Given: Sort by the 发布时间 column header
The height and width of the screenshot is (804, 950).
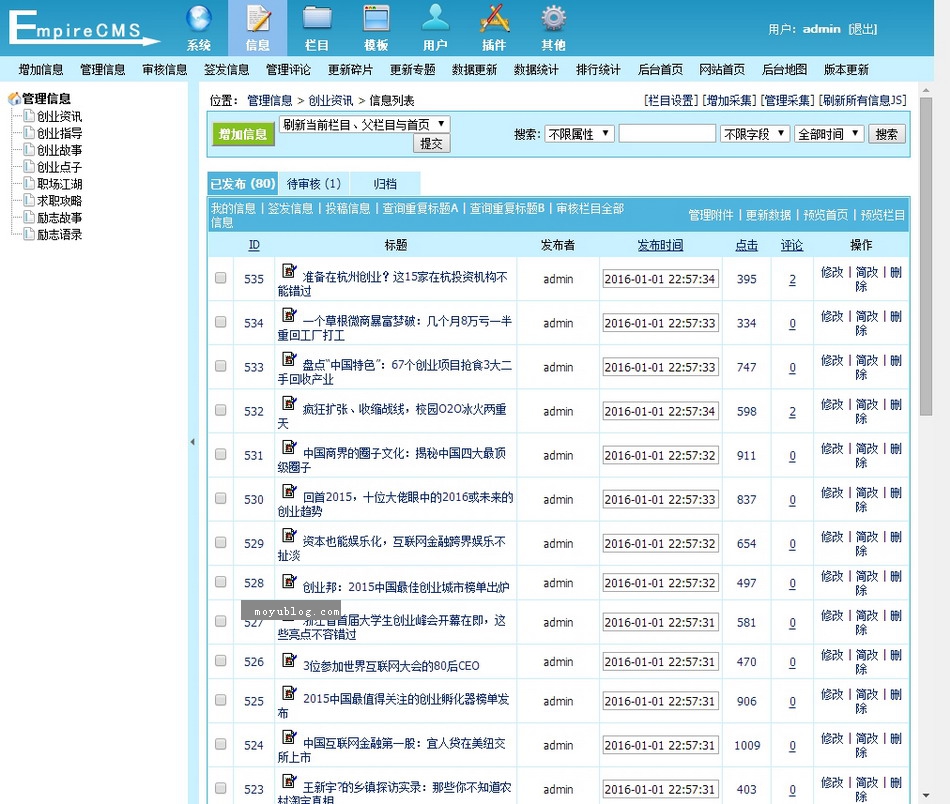Looking at the screenshot, I should [x=660, y=245].
